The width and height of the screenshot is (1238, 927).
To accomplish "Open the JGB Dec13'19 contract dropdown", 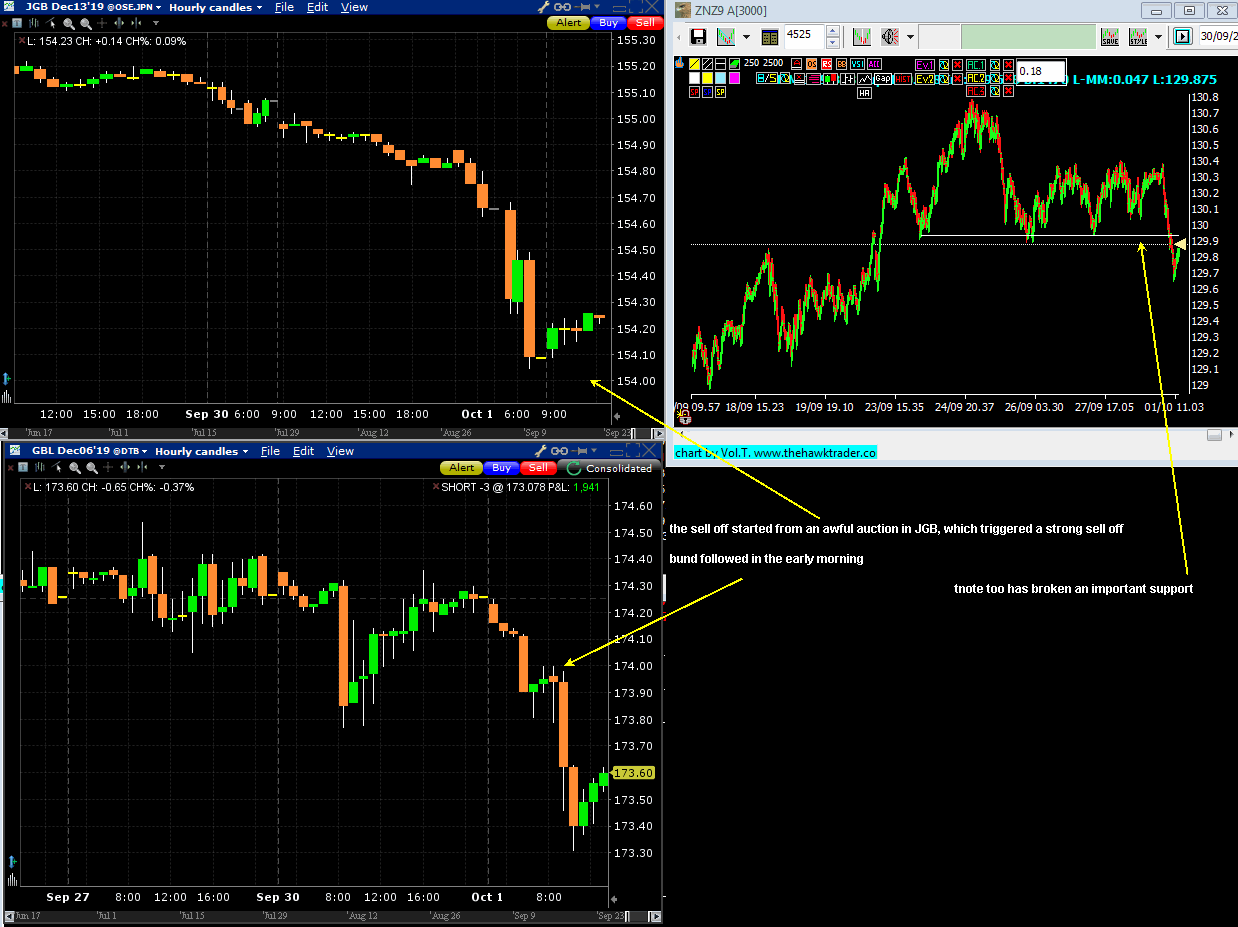I will tap(159, 7).
